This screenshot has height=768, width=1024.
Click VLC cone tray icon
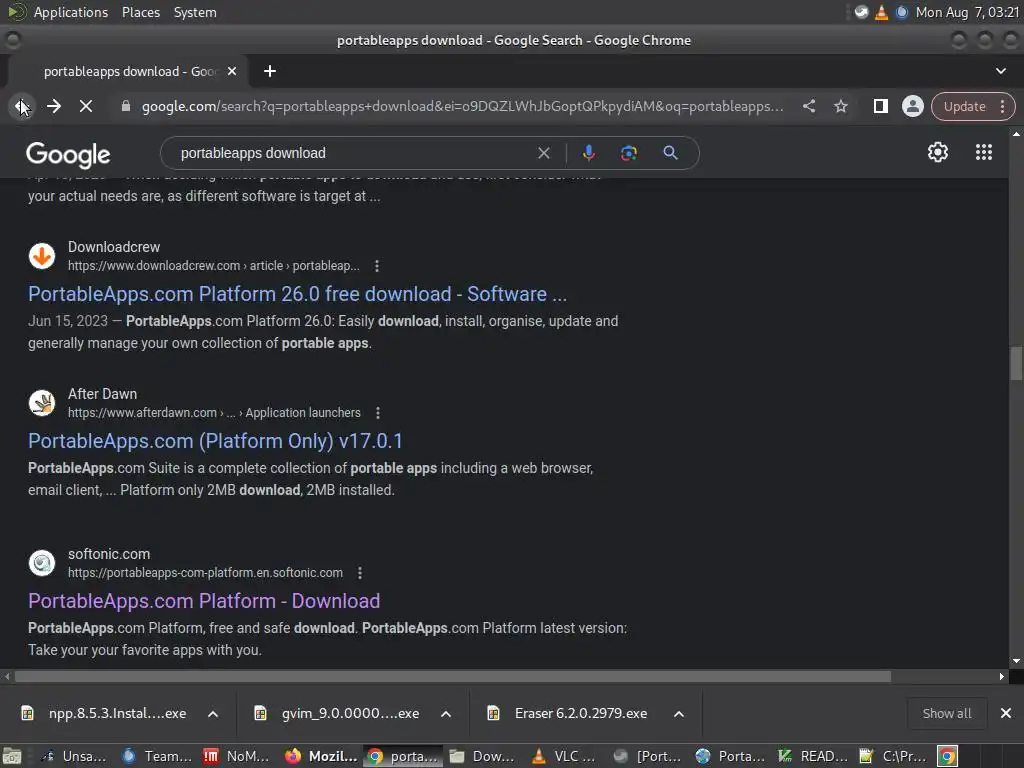pos(882,12)
